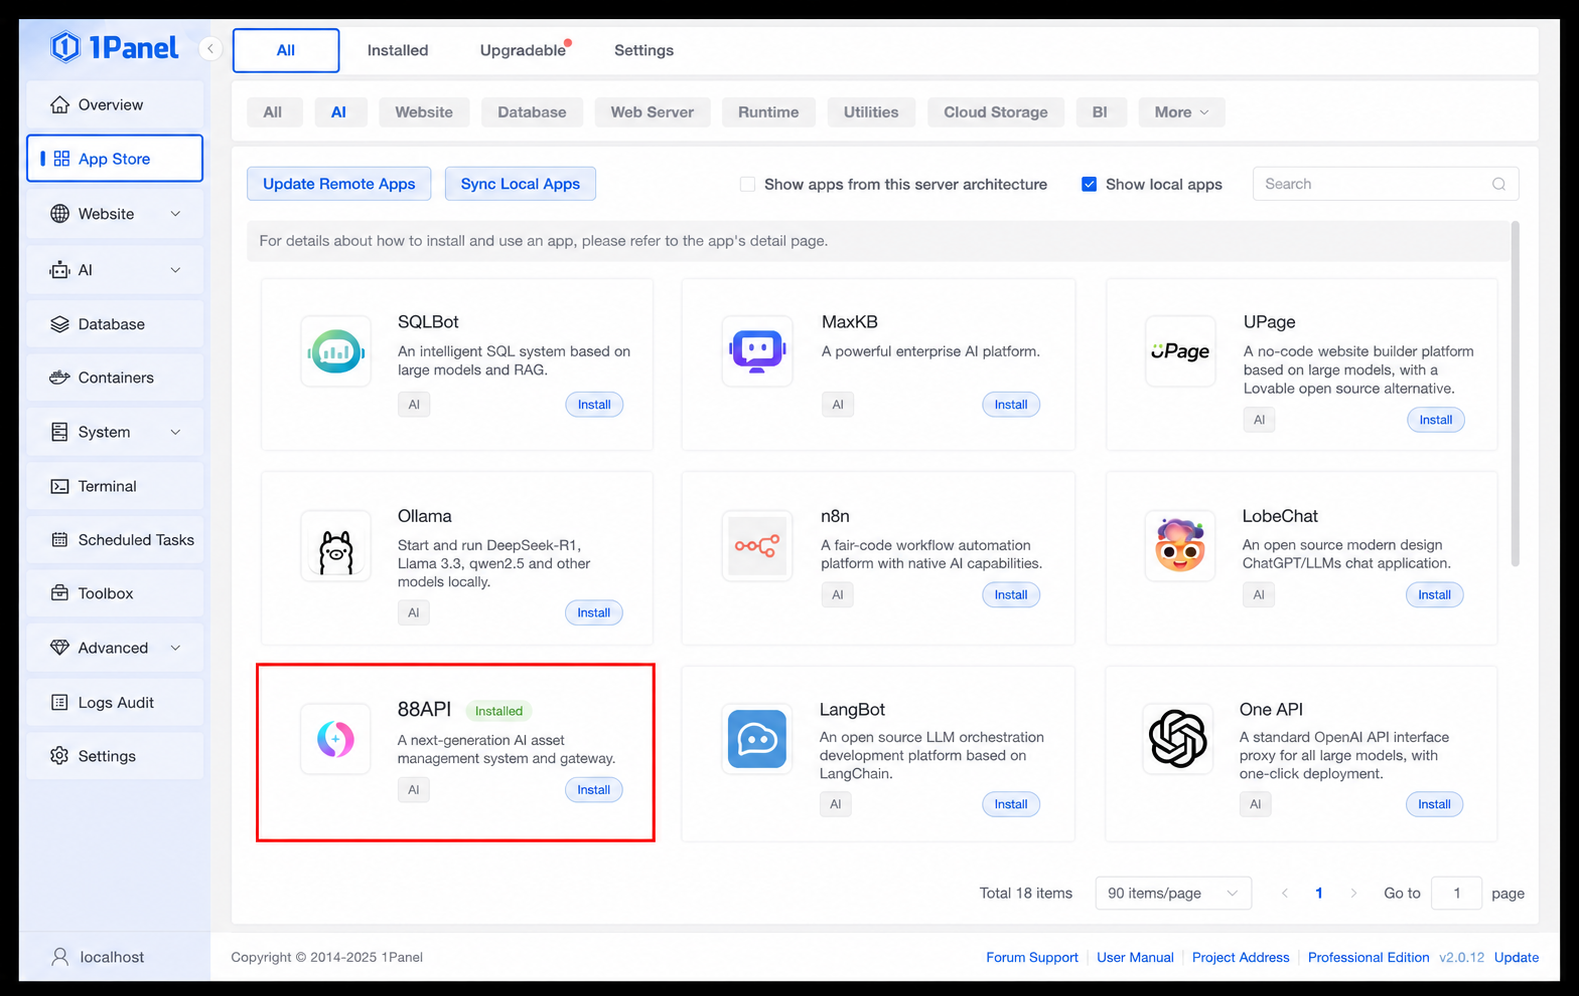Click the App Store grid icon
This screenshot has width=1579, height=996.
pyautogui.click(x=61, y=159)
